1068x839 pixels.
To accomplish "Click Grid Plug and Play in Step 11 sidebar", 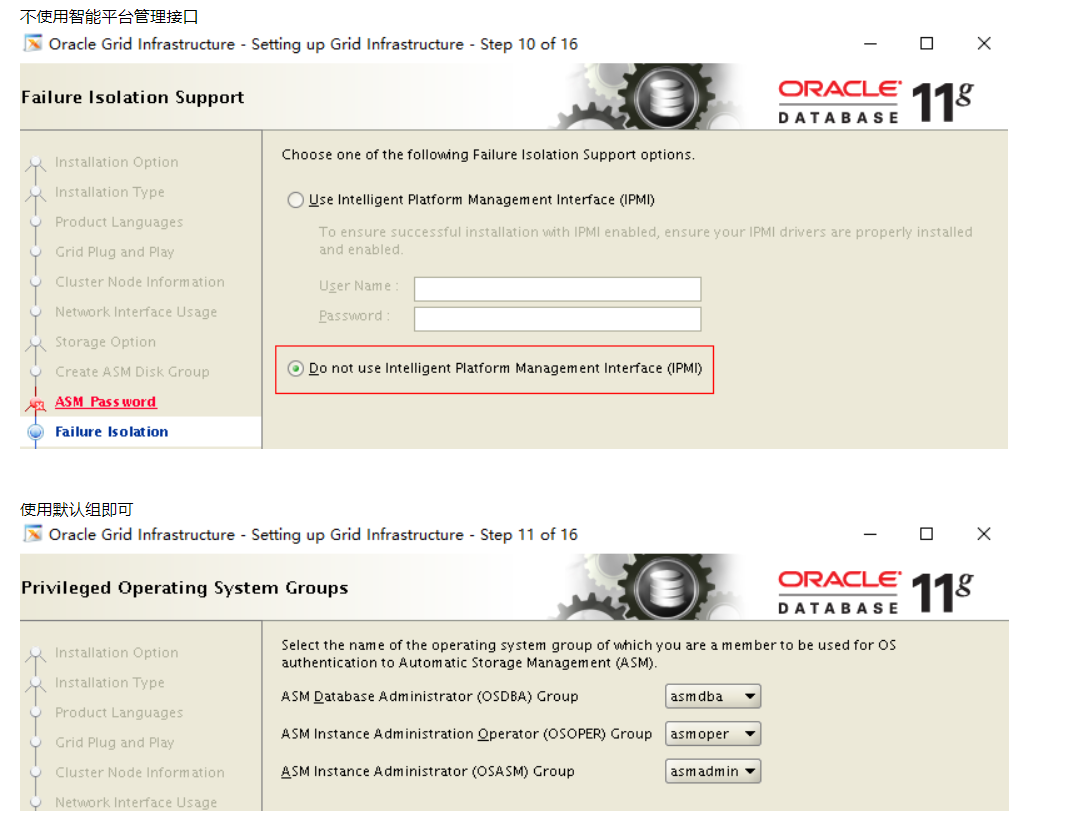I will click(114, 742).
